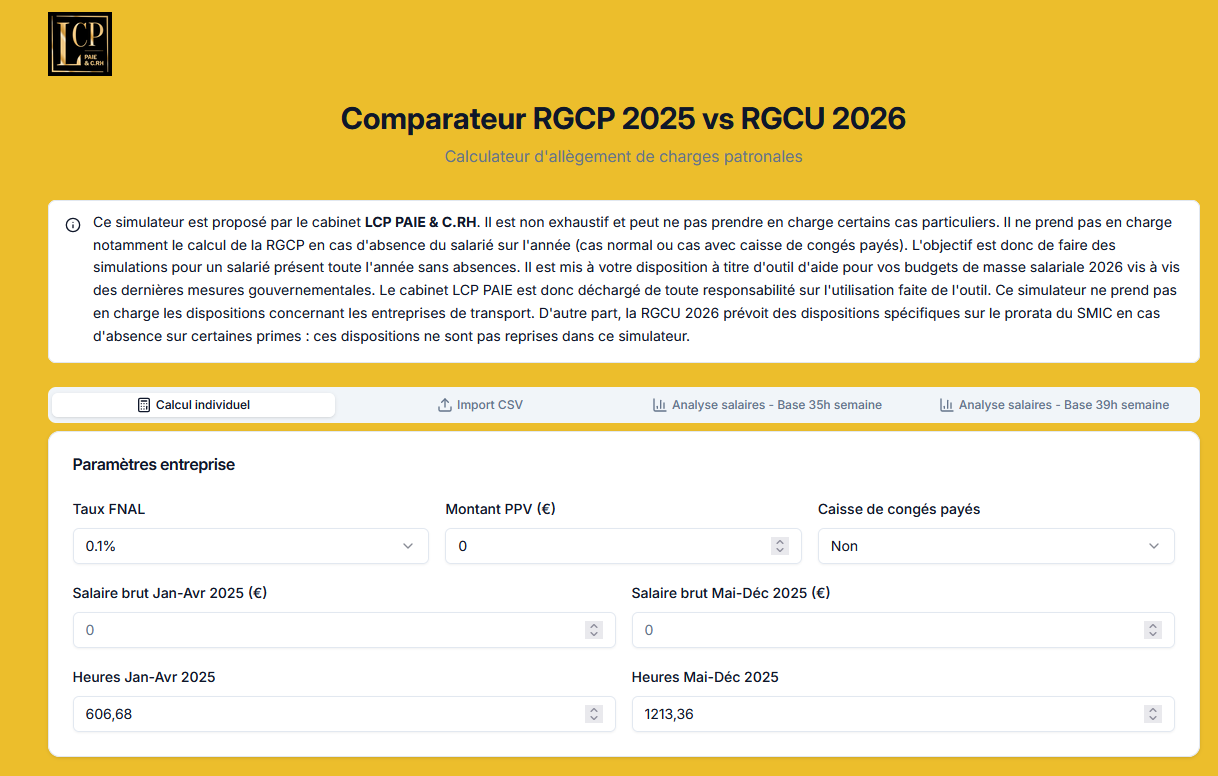Image resolution: width=1218 pixels, height=776 pixels.
Task: Open the Taux FNAL dropdown
Action: 250,546
